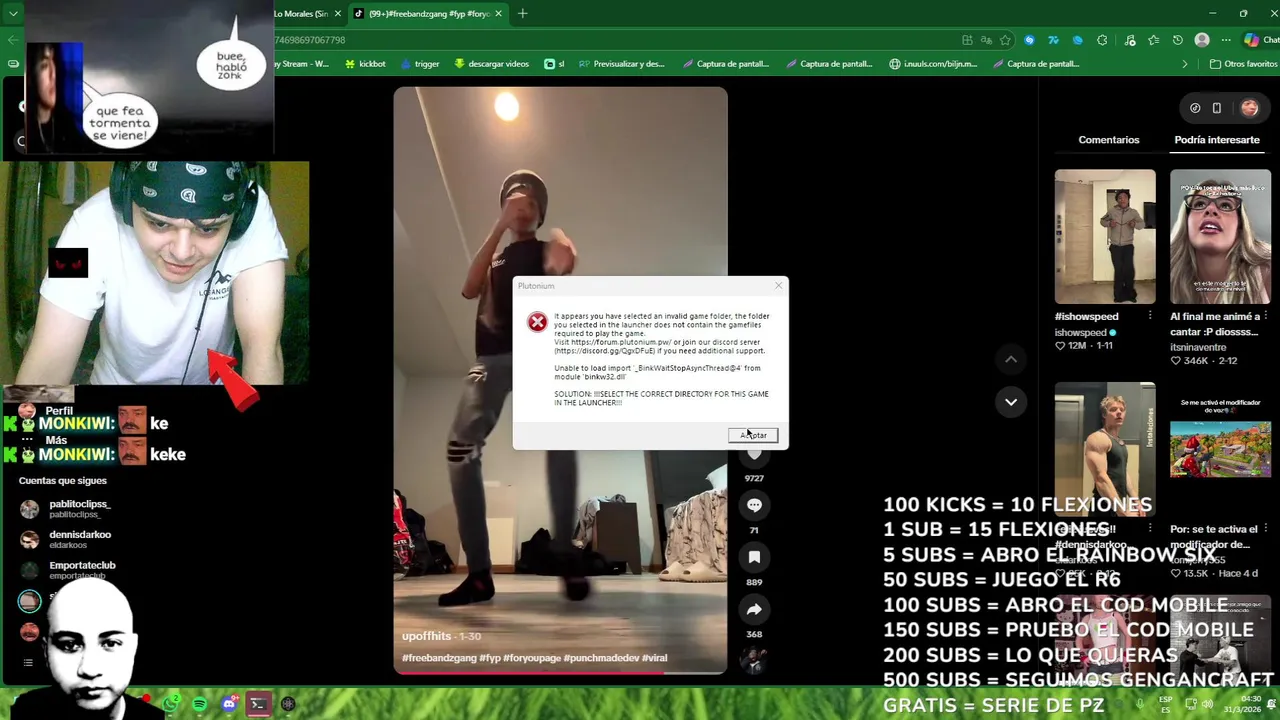
Task: Open browser extensions puzzle icon
Action: click(1102, 40)
